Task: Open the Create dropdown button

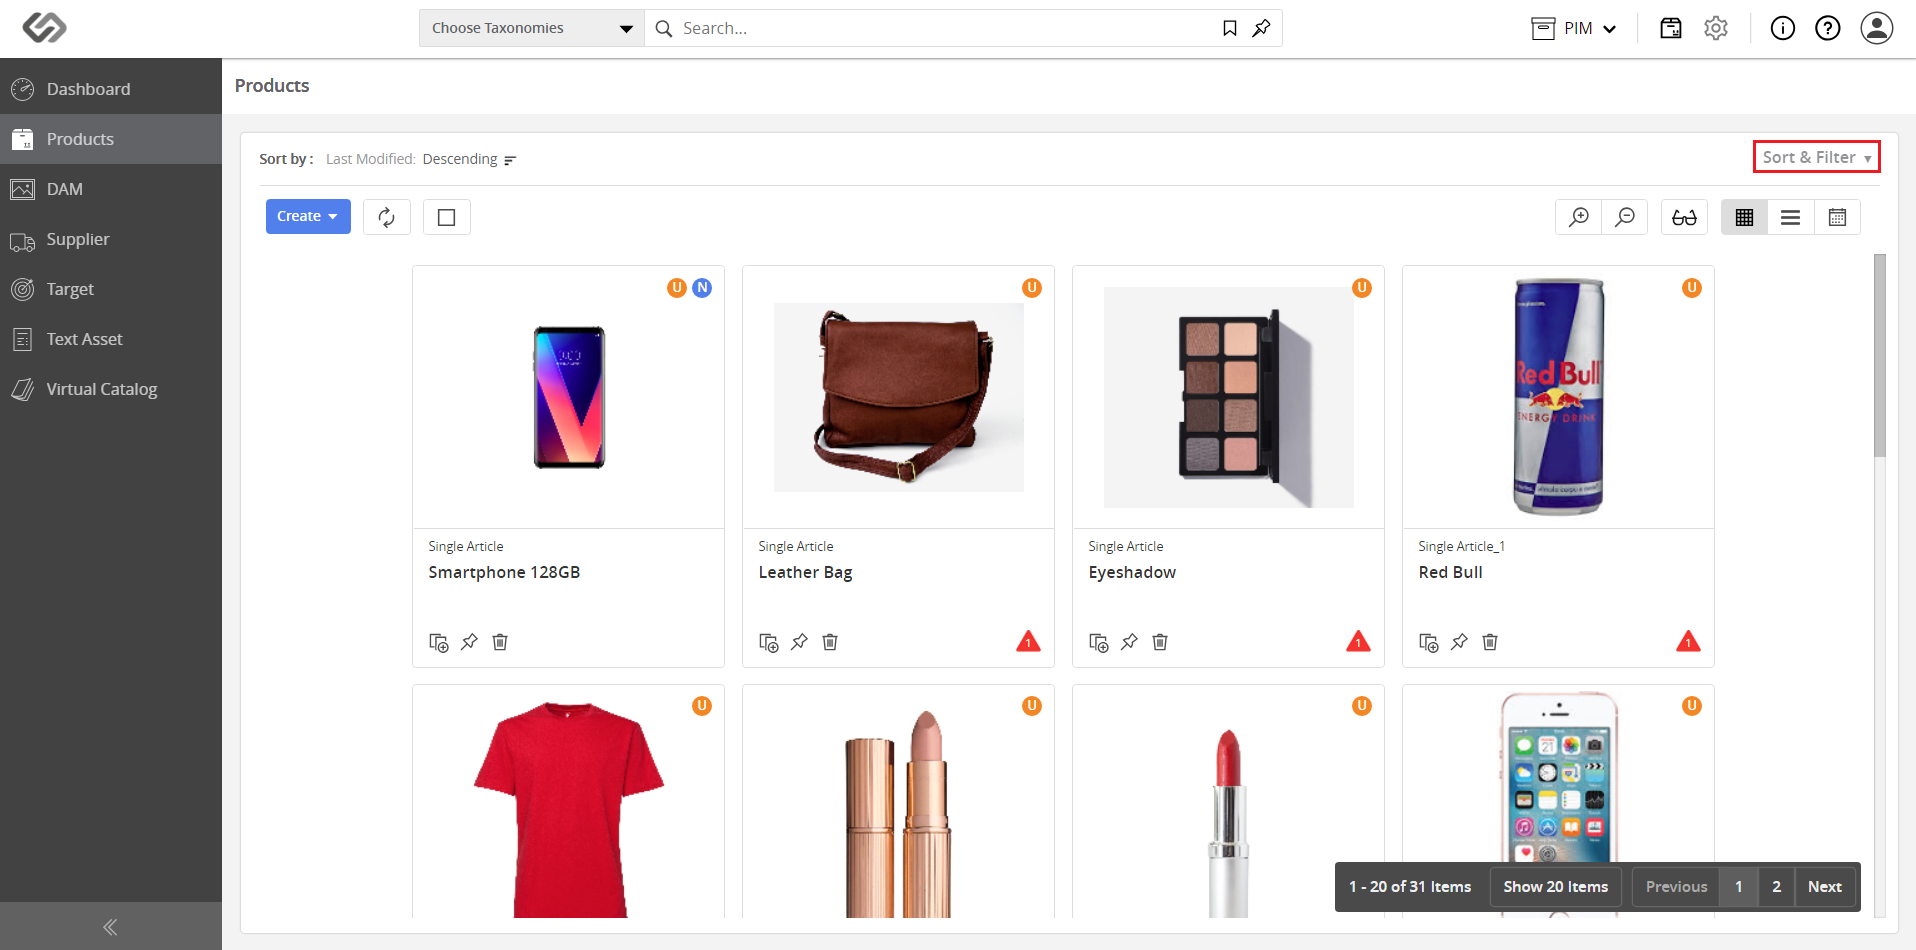Action: coord(308,217)
